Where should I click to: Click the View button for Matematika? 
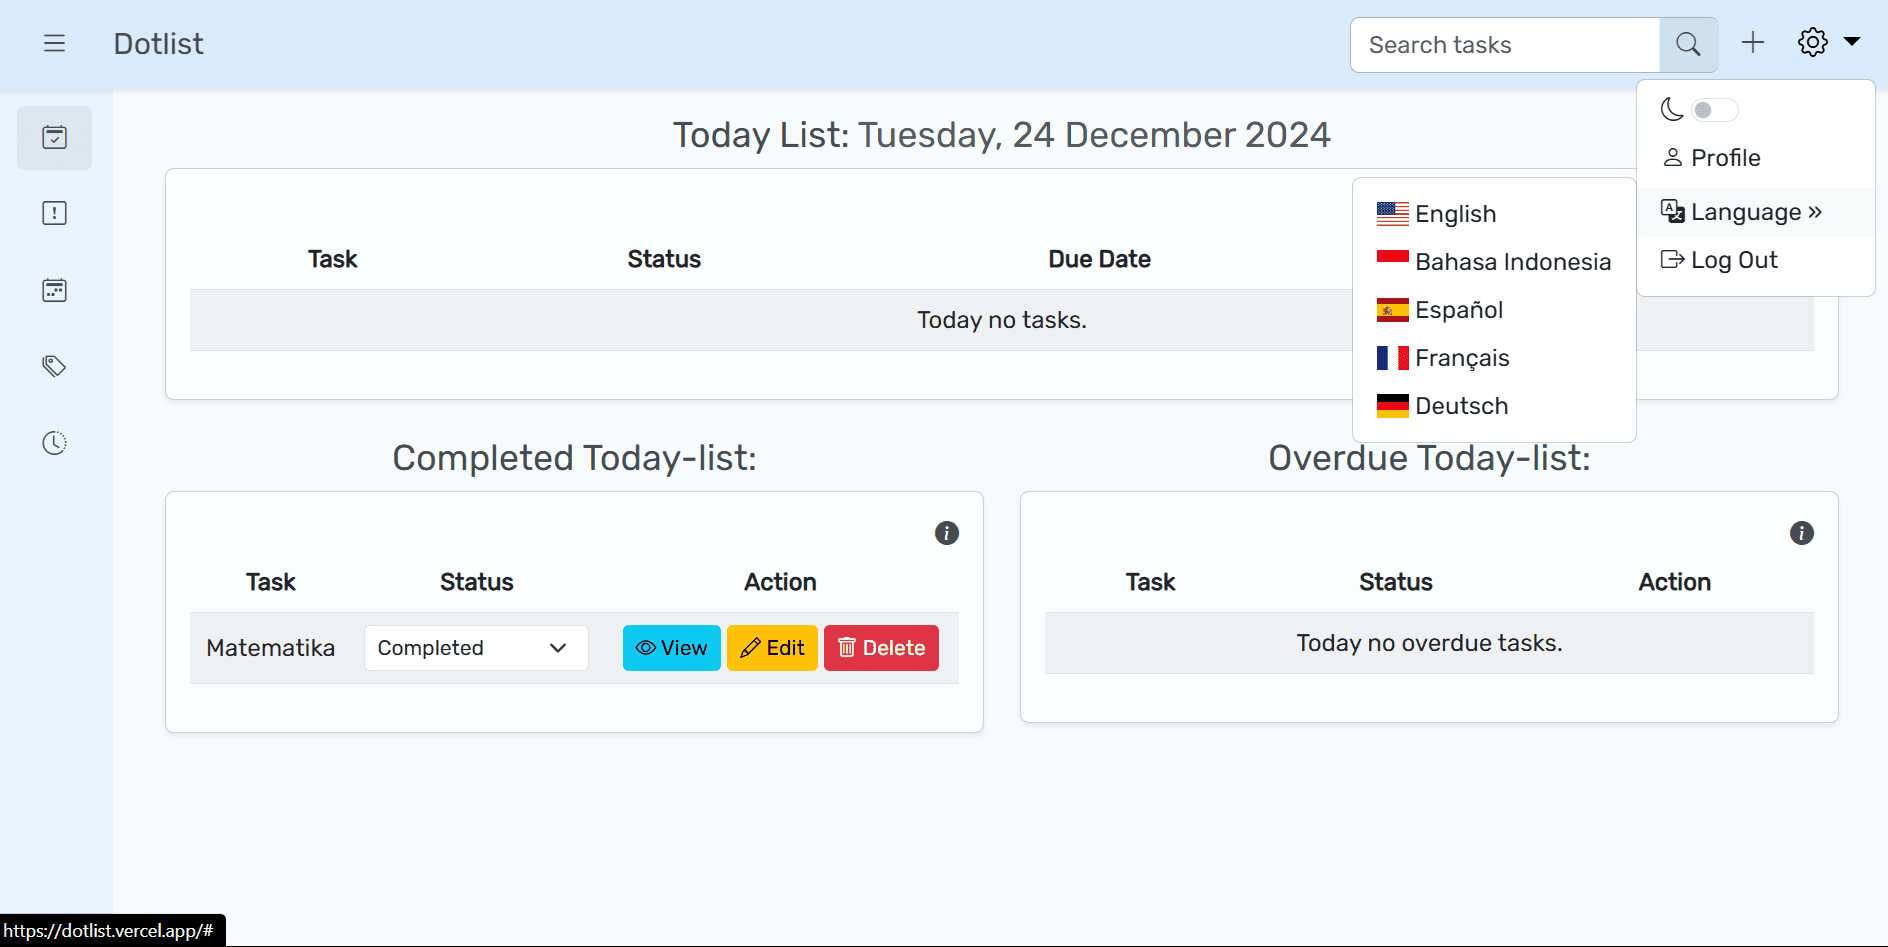click(671, 648)
